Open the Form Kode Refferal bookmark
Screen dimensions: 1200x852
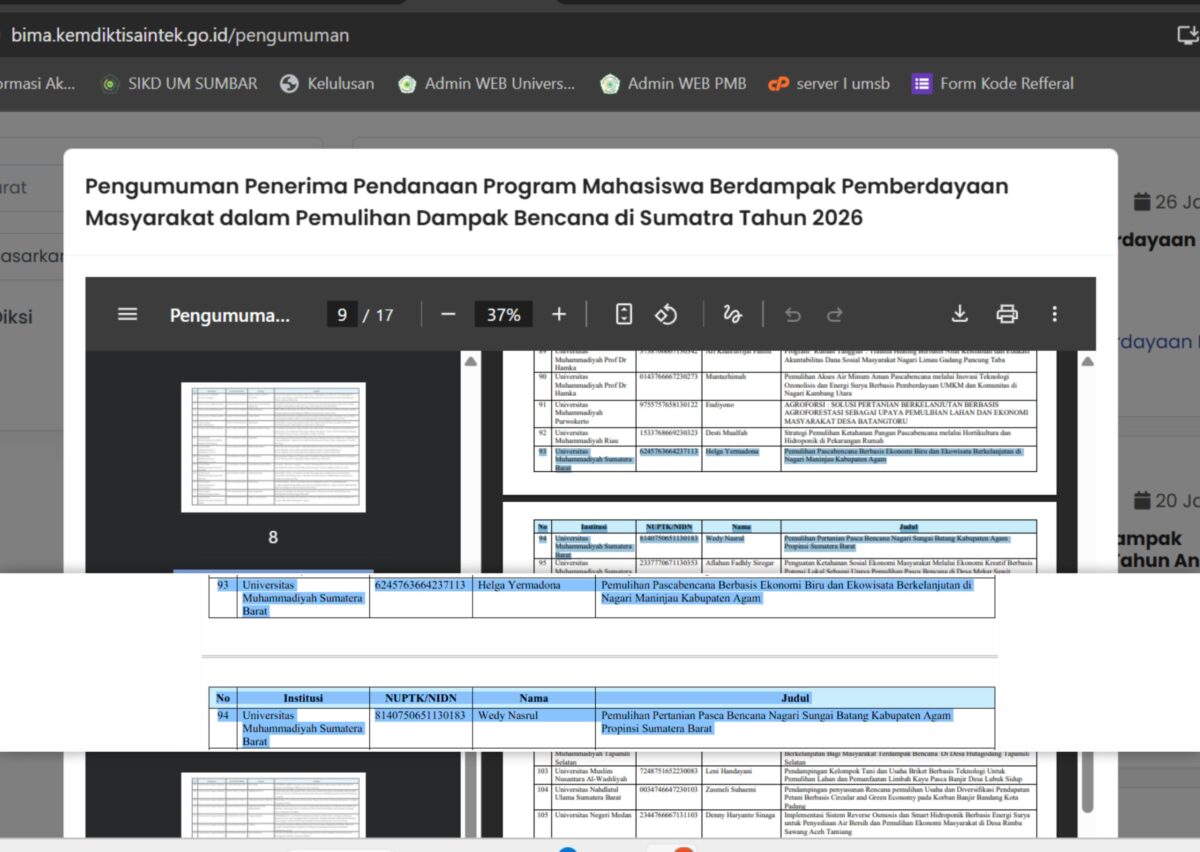pos(993,84)
